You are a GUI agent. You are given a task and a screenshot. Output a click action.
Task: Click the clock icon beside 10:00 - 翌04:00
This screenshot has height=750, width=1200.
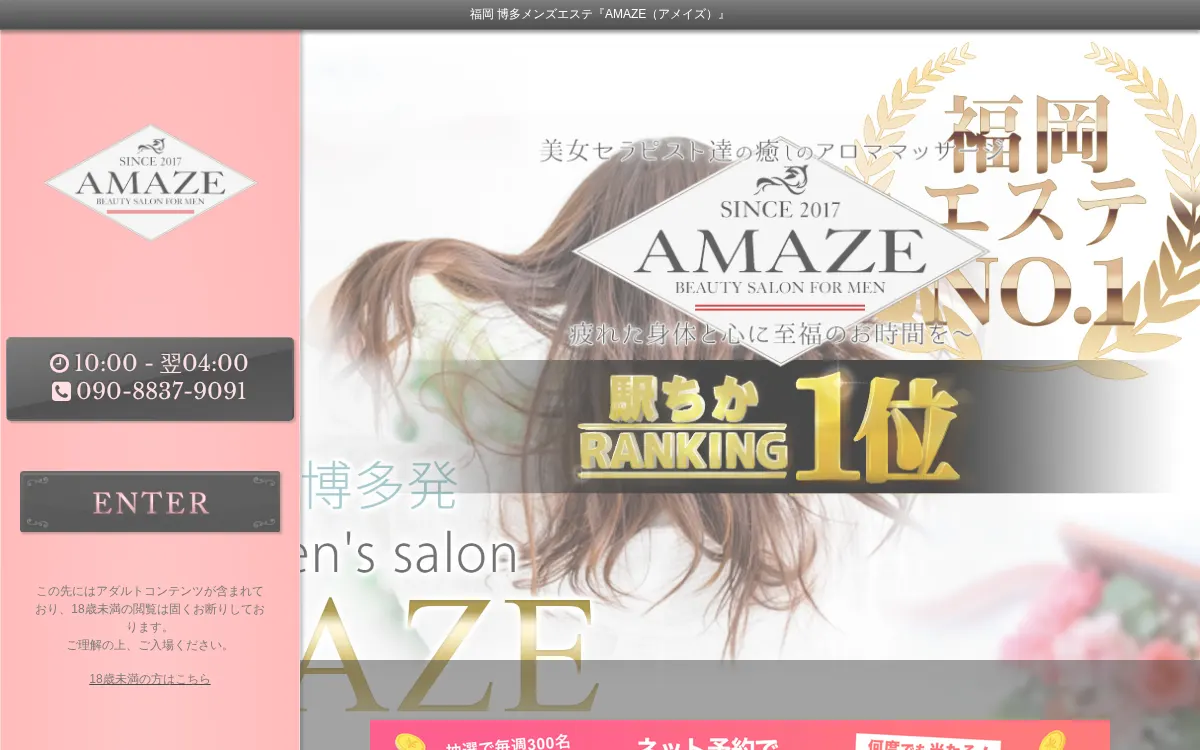pyautogui.click(x=60, y=363)
